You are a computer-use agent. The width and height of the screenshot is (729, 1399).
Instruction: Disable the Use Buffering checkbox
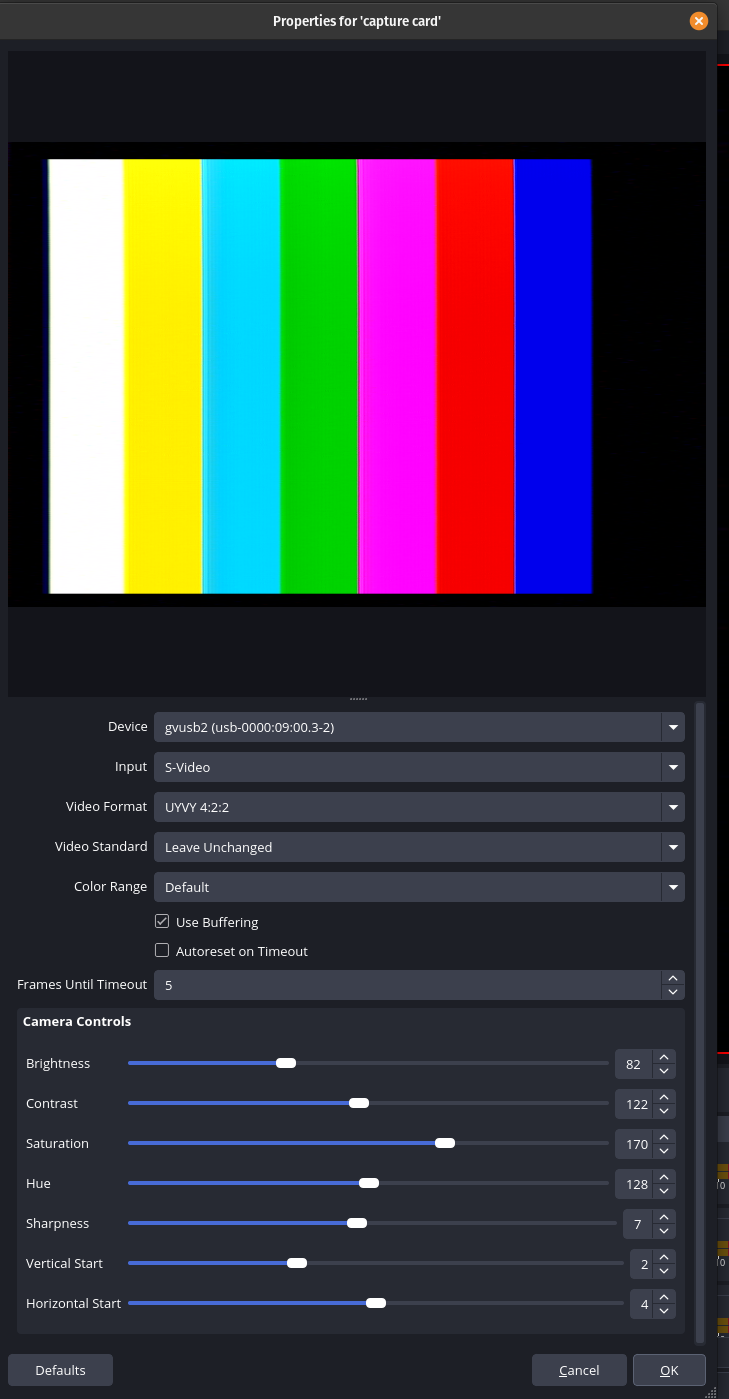[162, 921]
